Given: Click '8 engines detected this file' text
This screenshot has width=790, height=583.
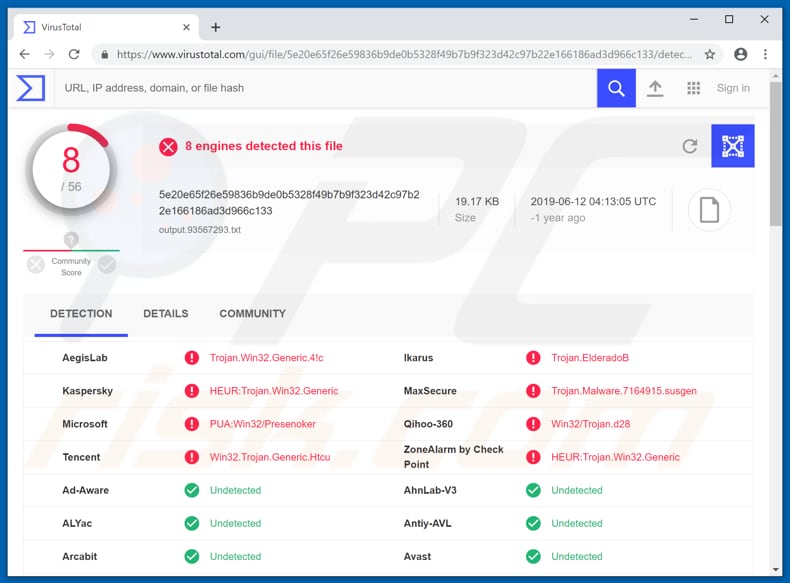Looking at the screenshot, I should point(264,146).
